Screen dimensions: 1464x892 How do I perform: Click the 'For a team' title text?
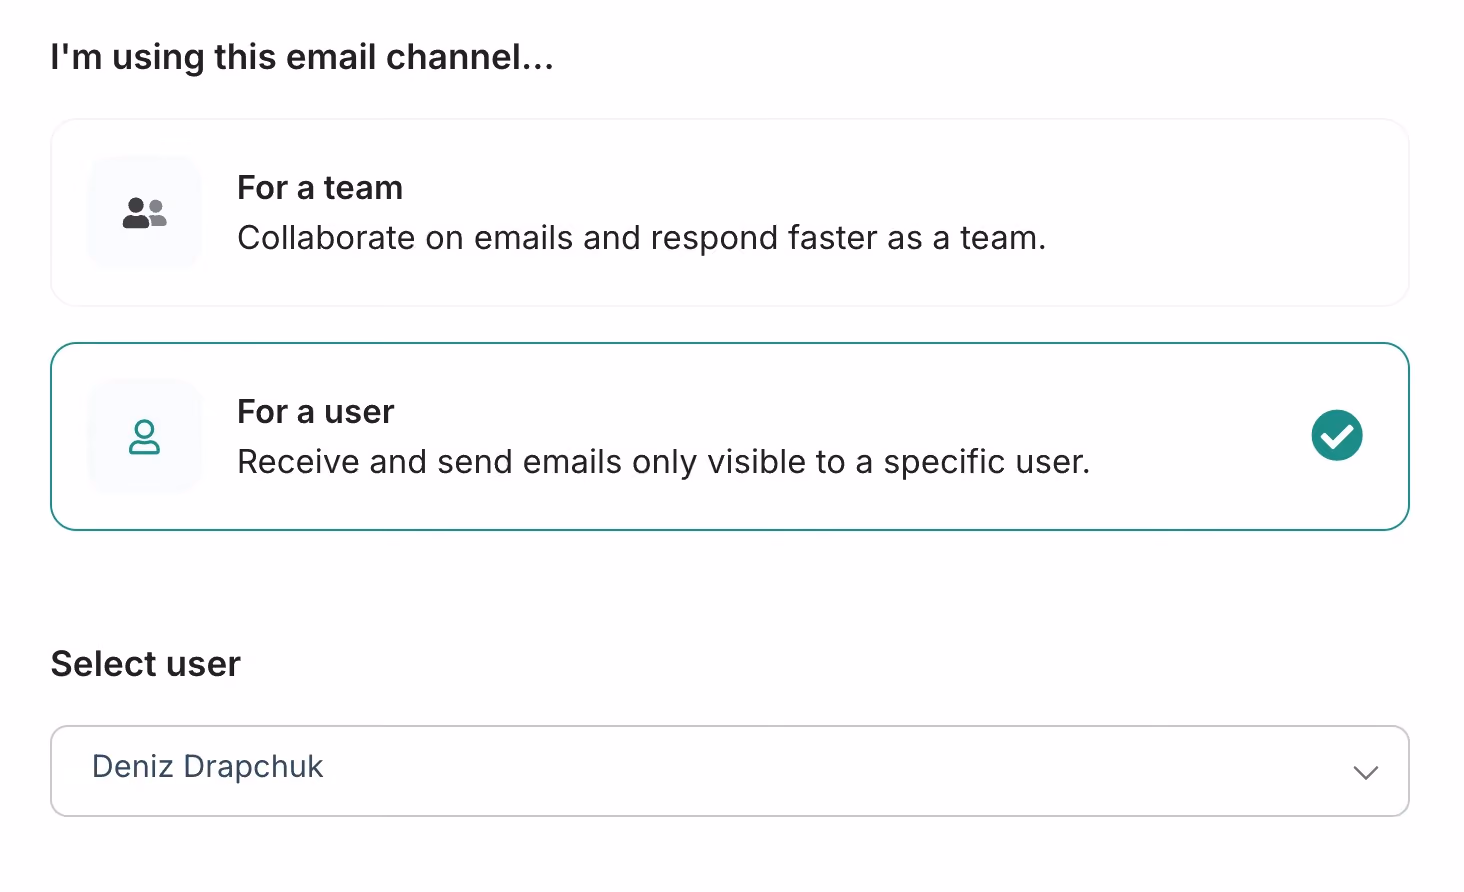(320, 188)
